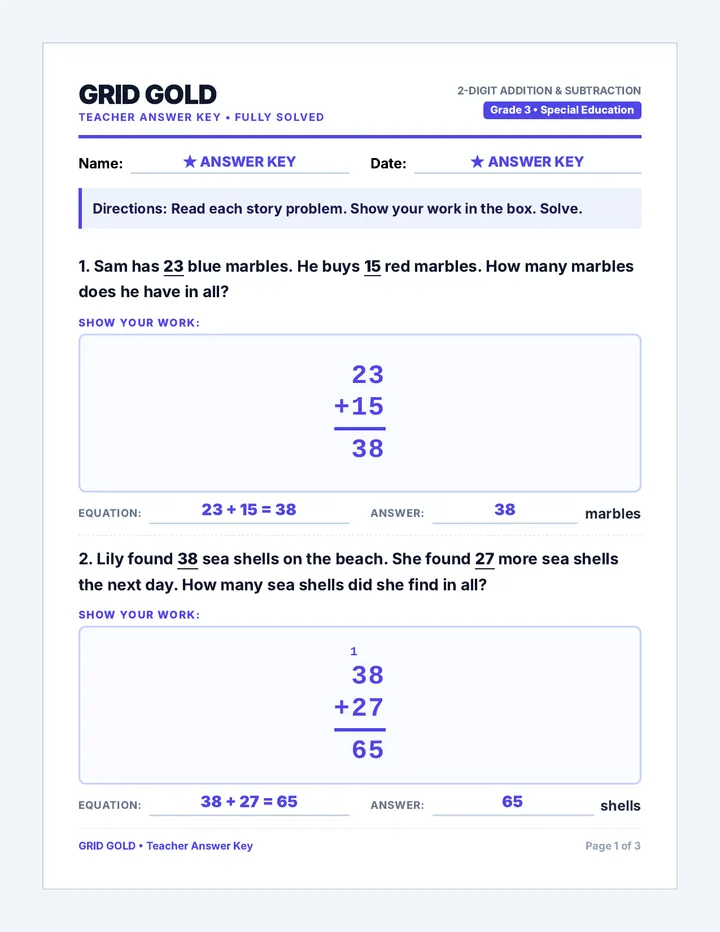Select the Grade 3 Special Education badge

pyautogui.click(x=562, y=110)
